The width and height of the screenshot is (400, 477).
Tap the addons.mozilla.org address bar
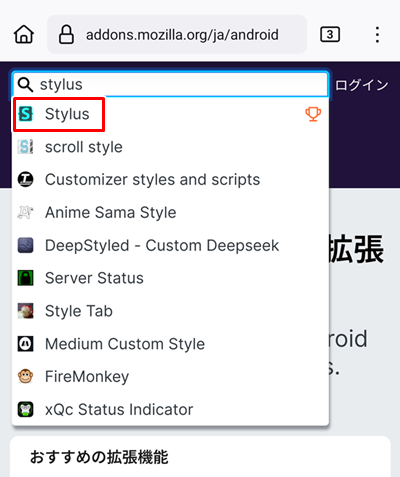177,34
